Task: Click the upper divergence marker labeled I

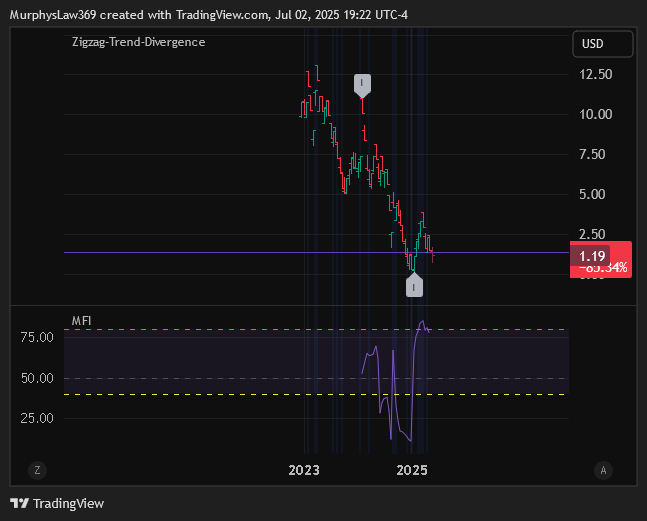Action: coord(362,86)
